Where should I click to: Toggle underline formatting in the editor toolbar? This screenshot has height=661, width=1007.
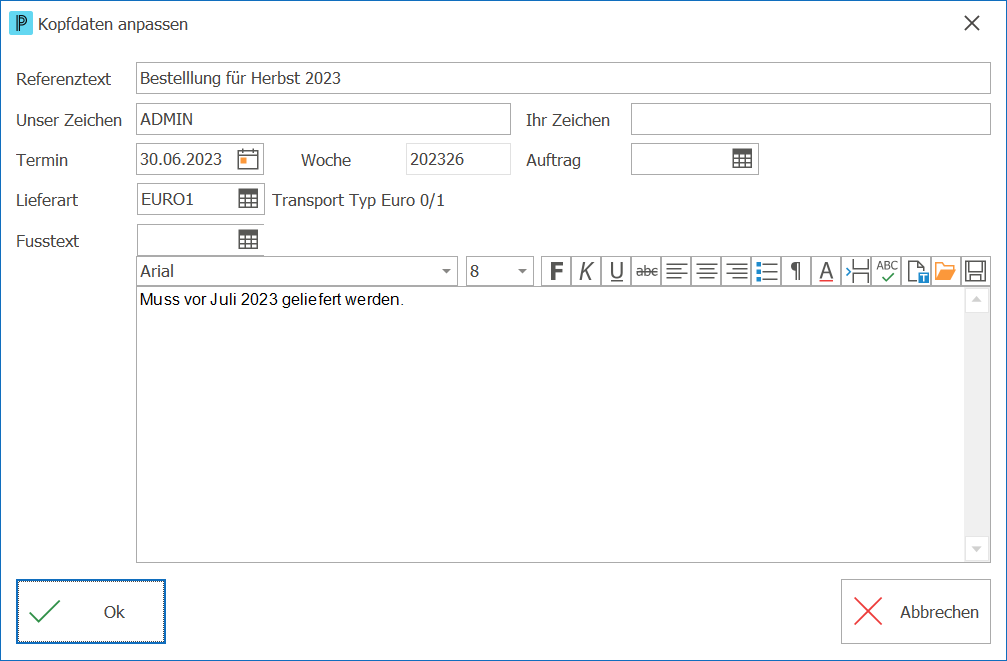(616, 271)
